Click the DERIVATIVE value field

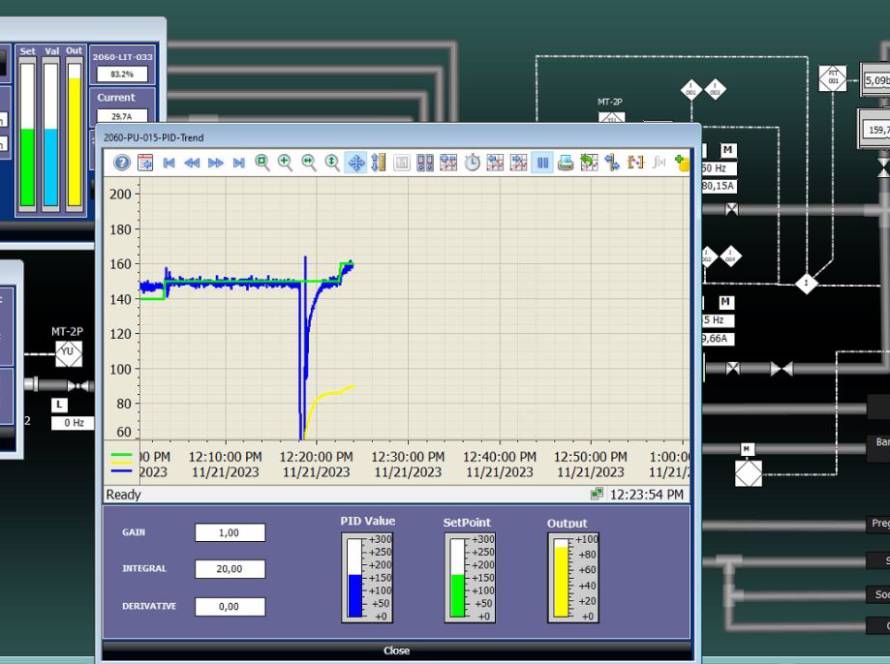point(230,606)
